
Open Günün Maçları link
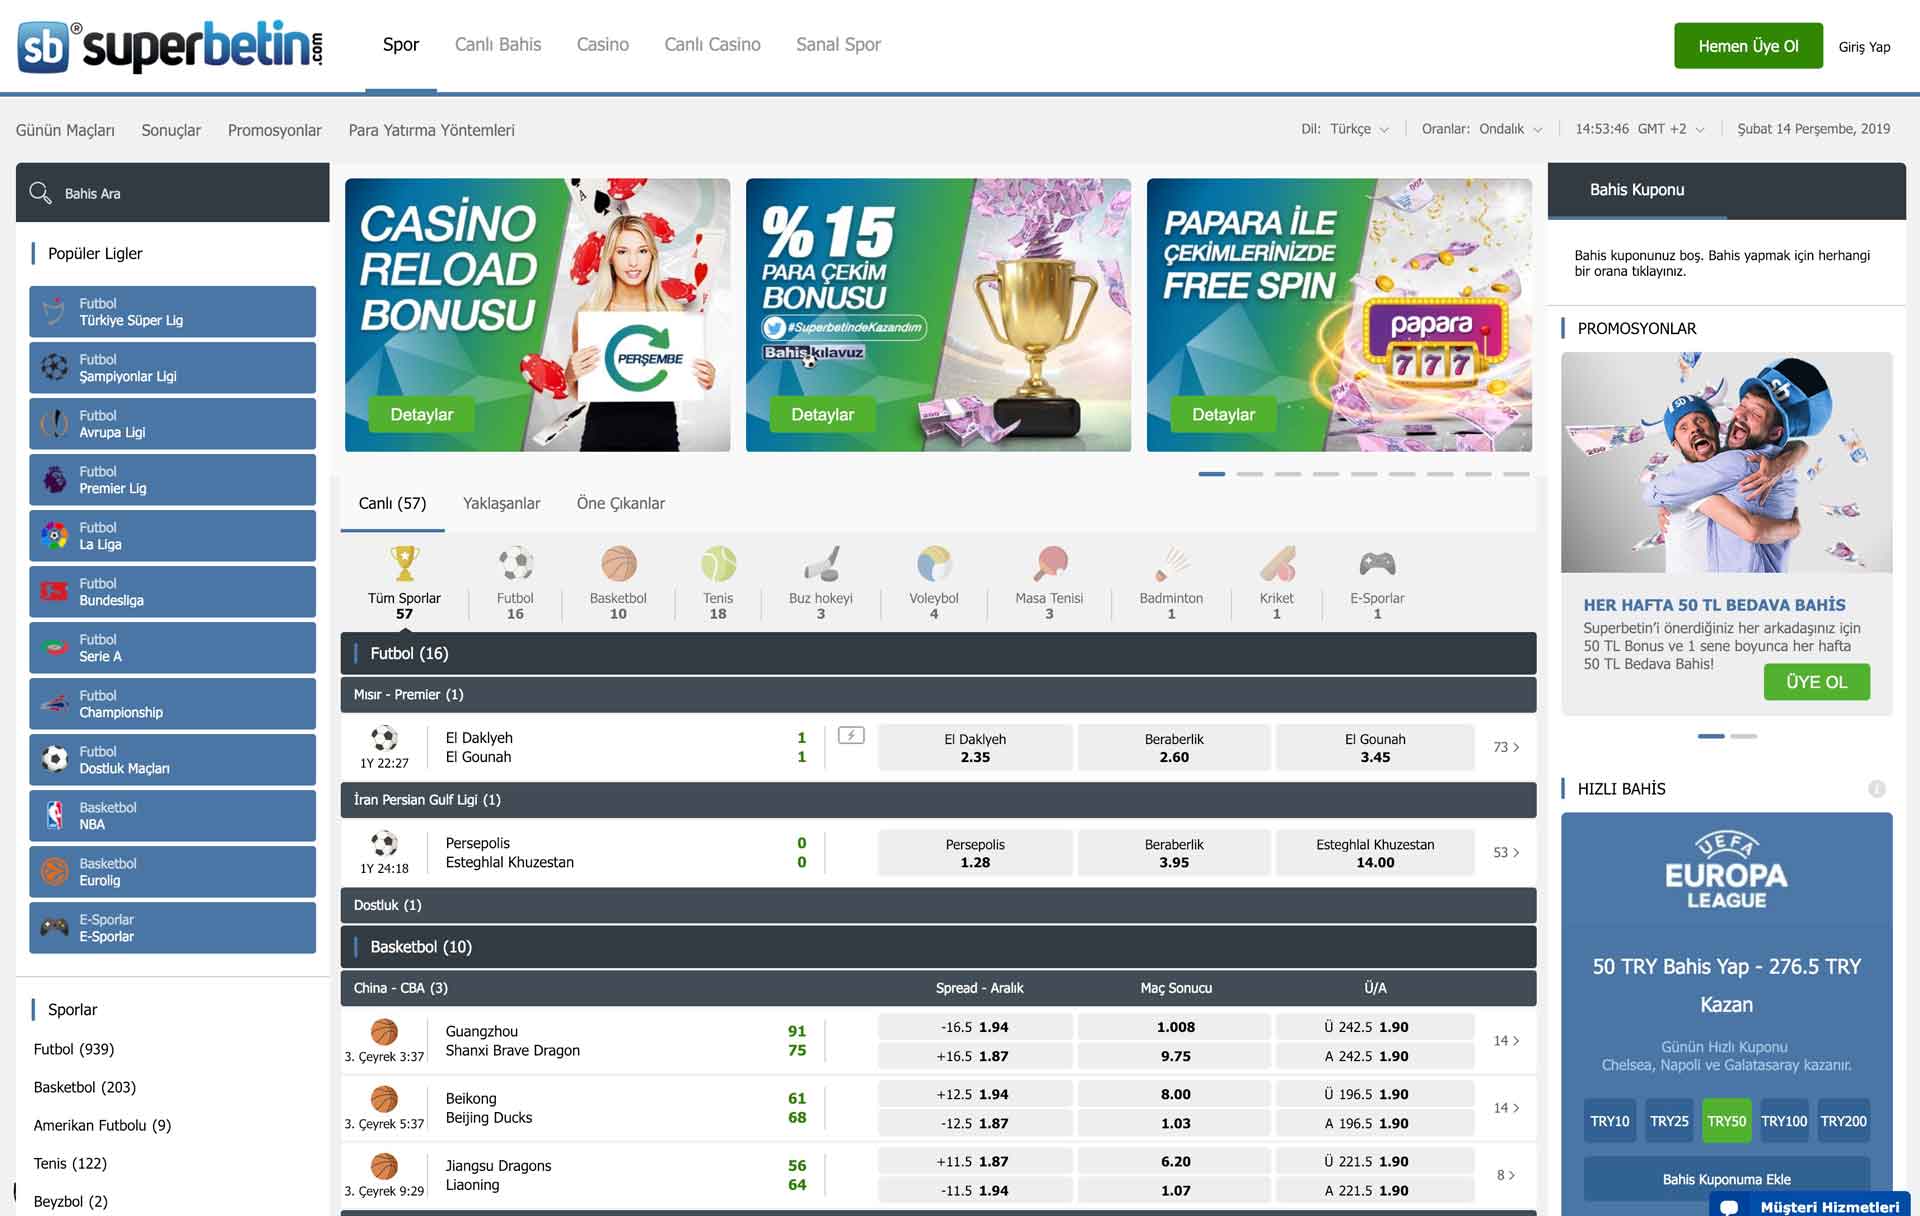(x=65, y=130)
